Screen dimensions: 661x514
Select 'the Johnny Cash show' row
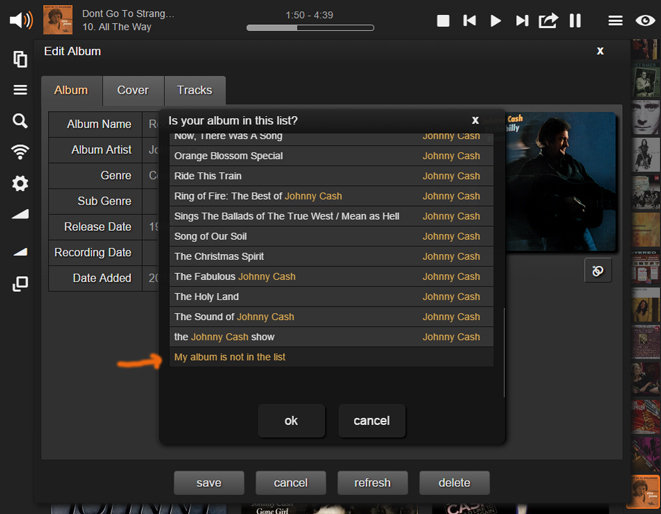331,337
